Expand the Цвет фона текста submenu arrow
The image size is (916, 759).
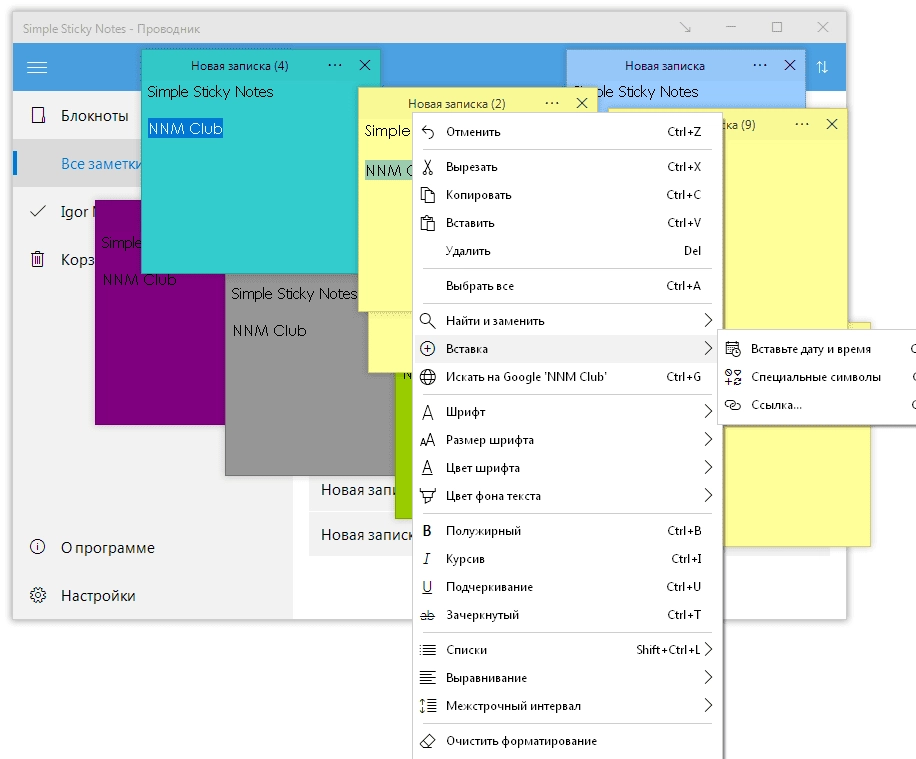point(708,495)
